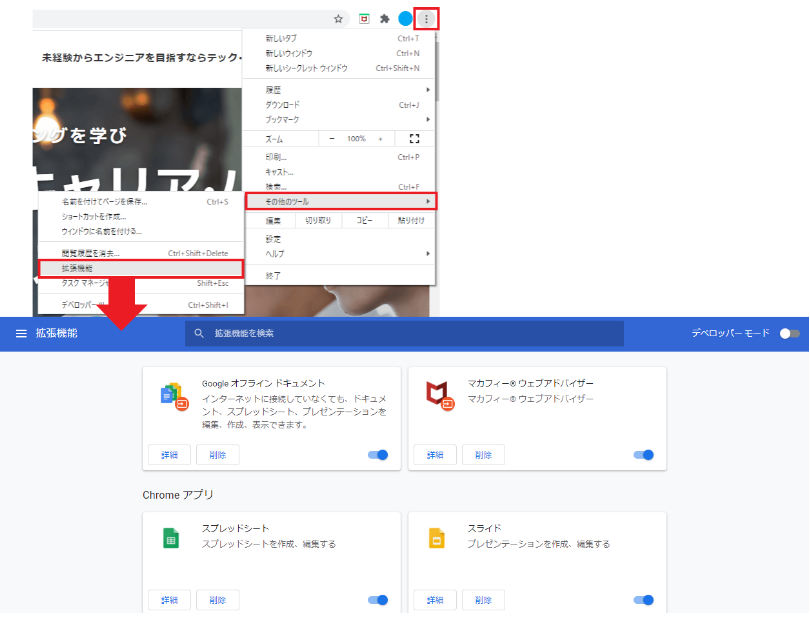Select 検索 menu item
The width and height of the screenshot is (810, 620).
pos(339,187)
